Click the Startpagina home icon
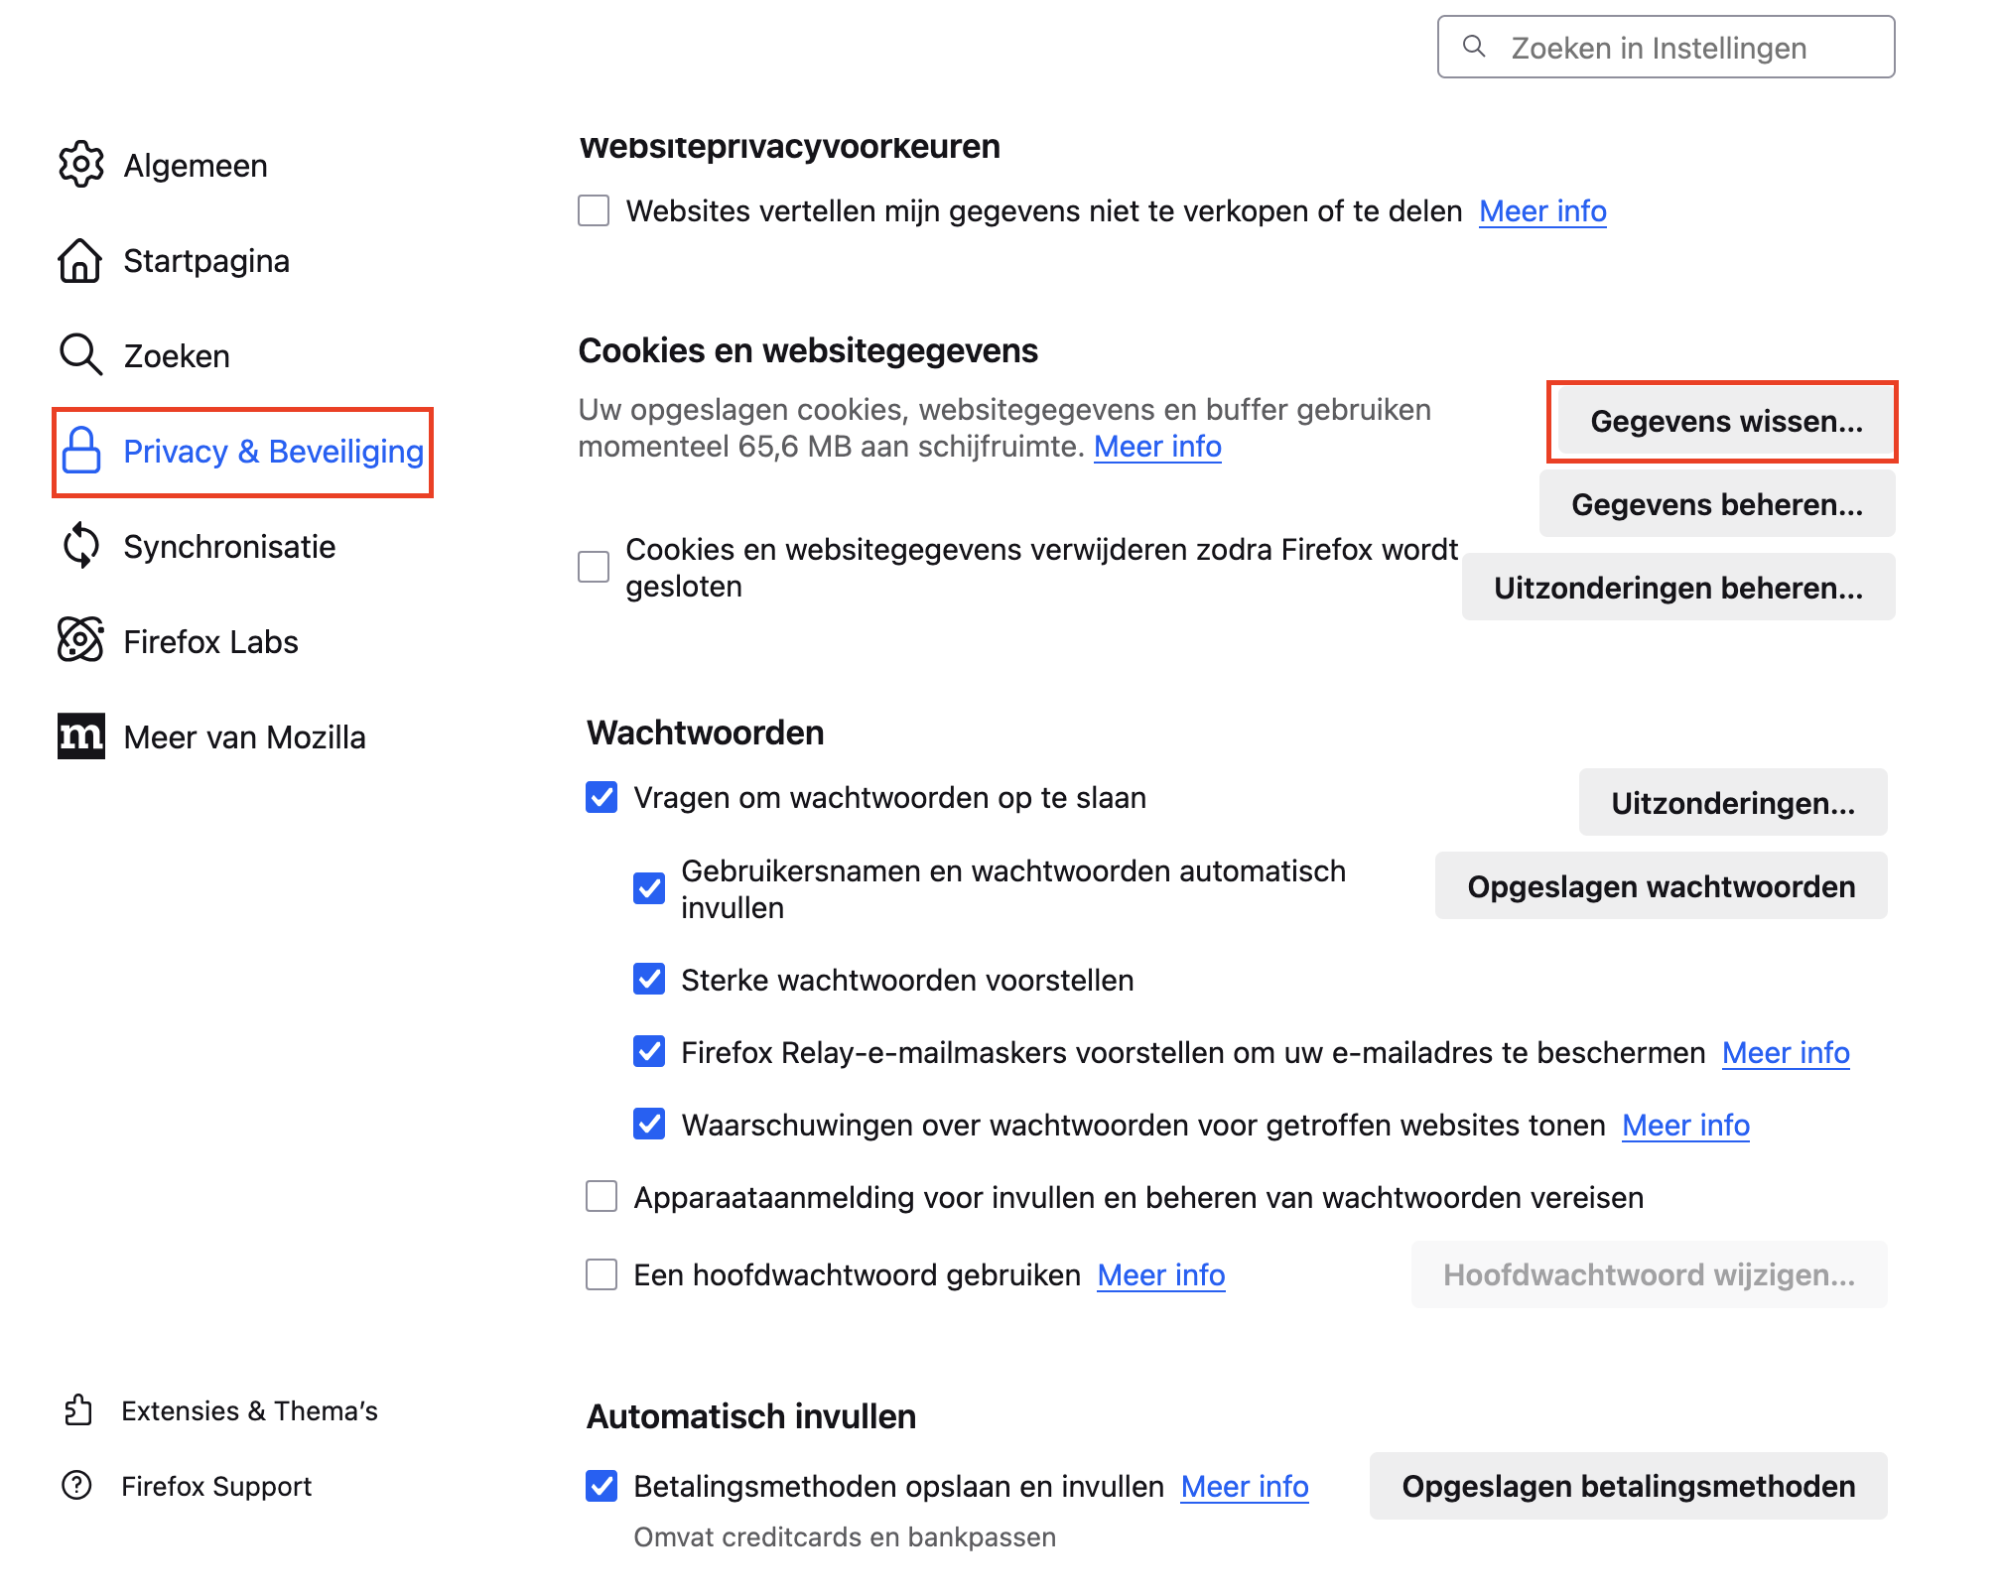Viewport: 1999px width, 1569px height. point(82,261)
